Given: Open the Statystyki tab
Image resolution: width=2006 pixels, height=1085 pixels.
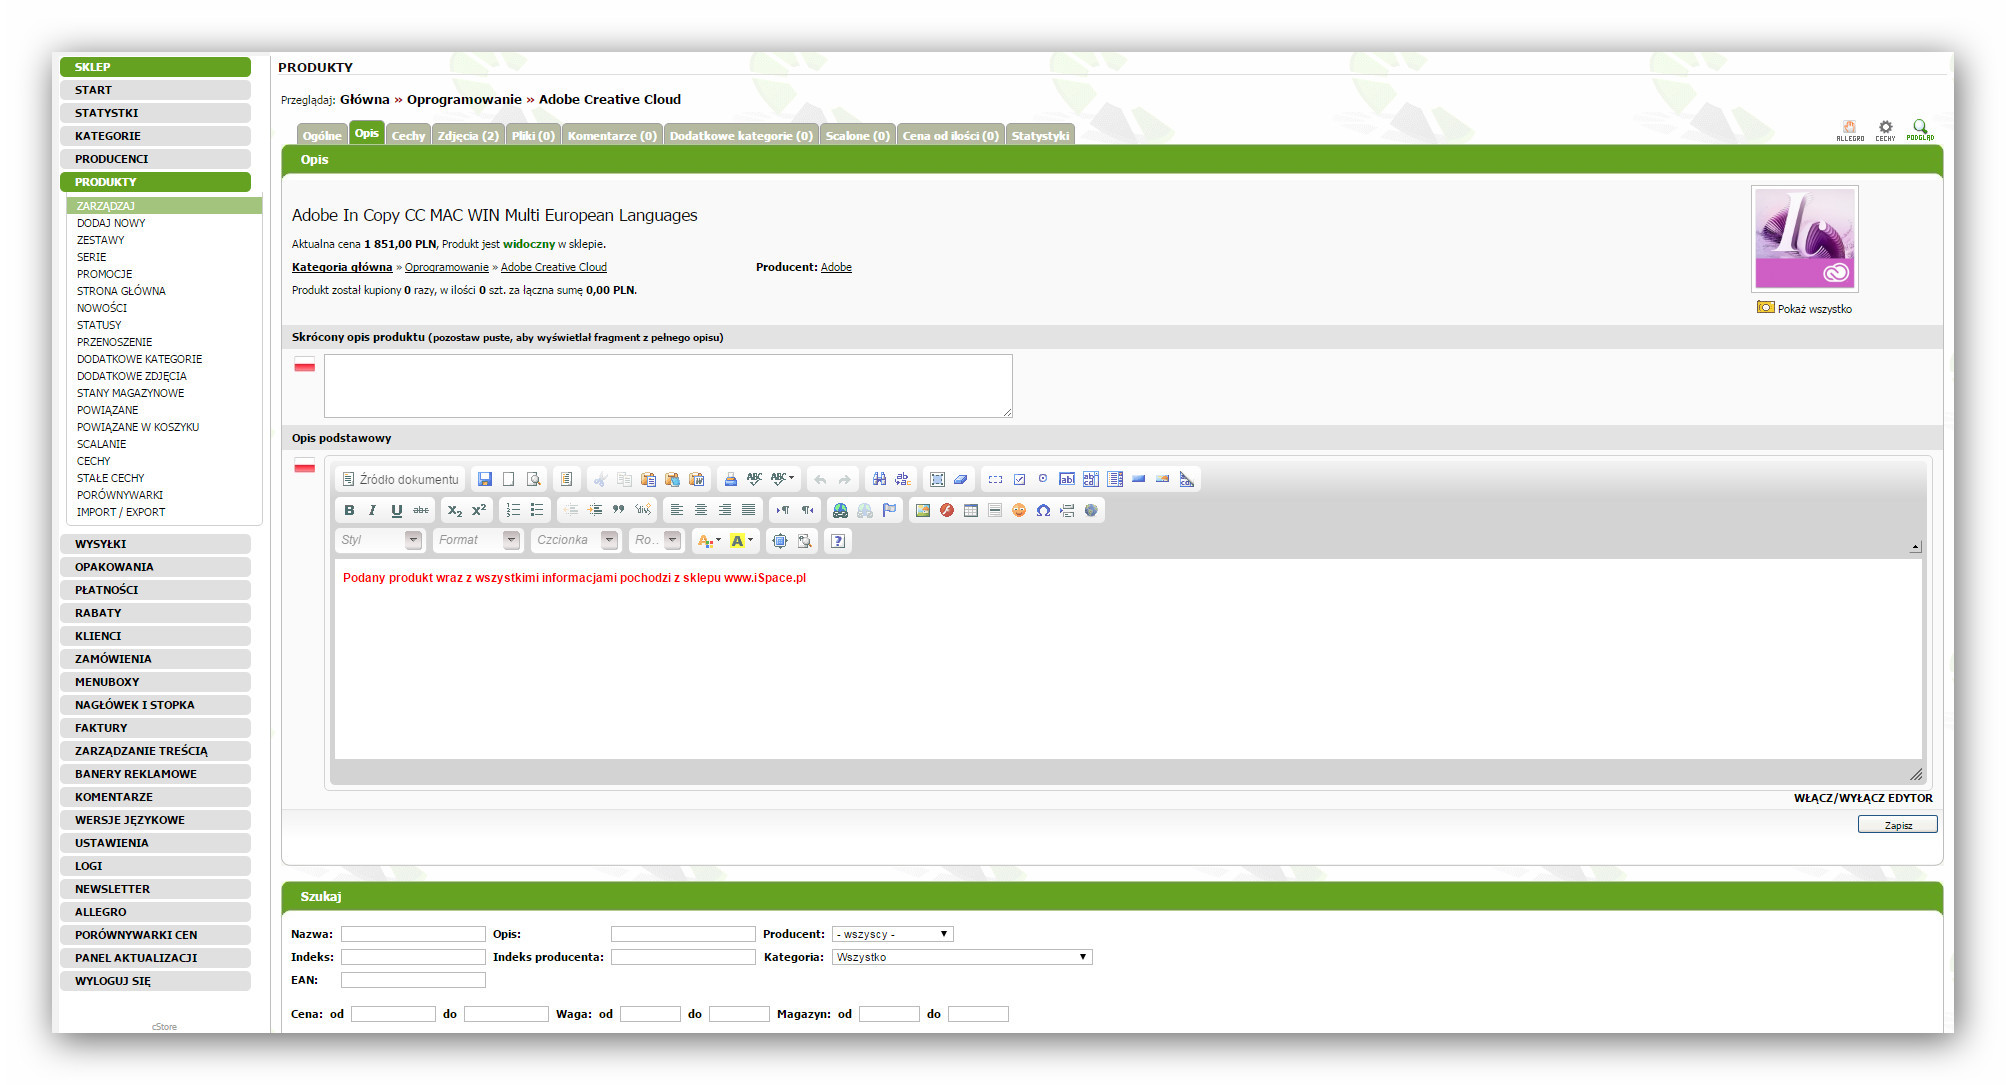Looking at the screenshot, I should pos(1040,135).
